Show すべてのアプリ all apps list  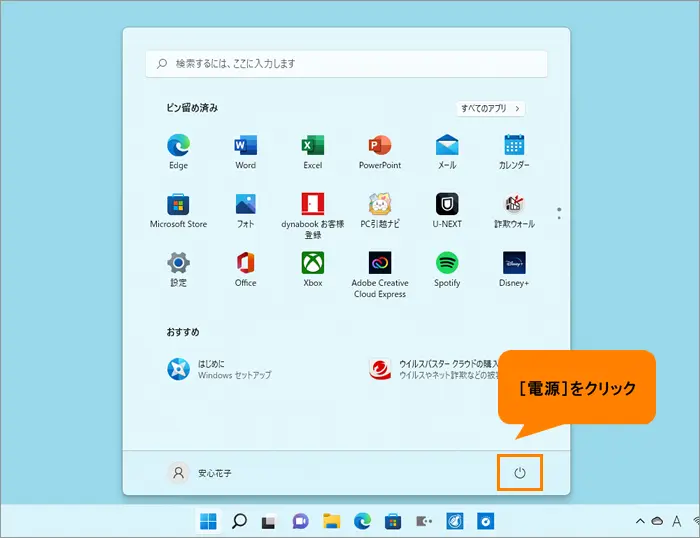pyautogui.click(x=490, y=108)
